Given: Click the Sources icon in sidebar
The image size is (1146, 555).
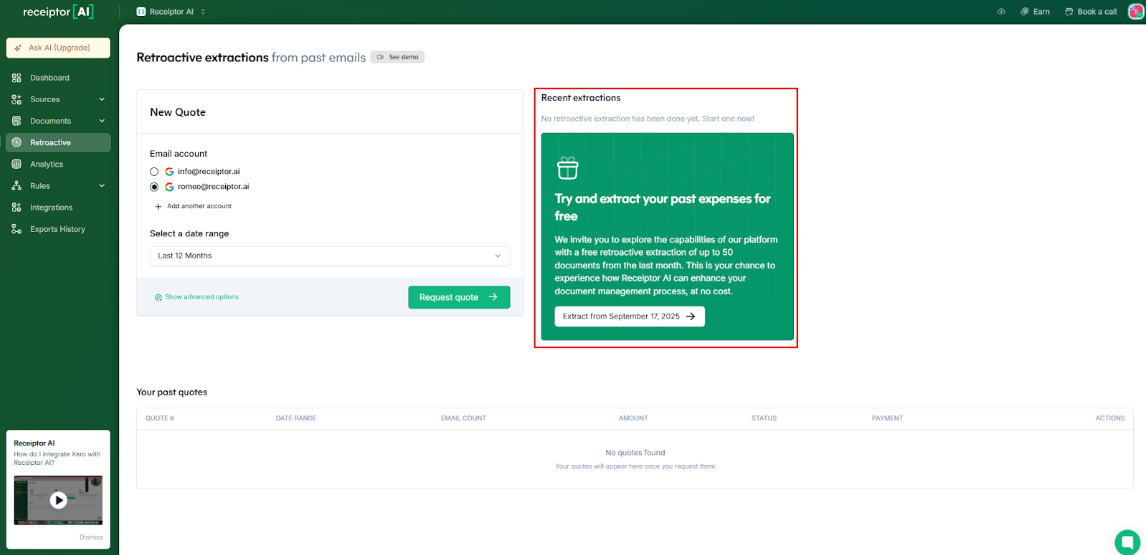Looking at the screenshot, I should click(x=16, y=99).
